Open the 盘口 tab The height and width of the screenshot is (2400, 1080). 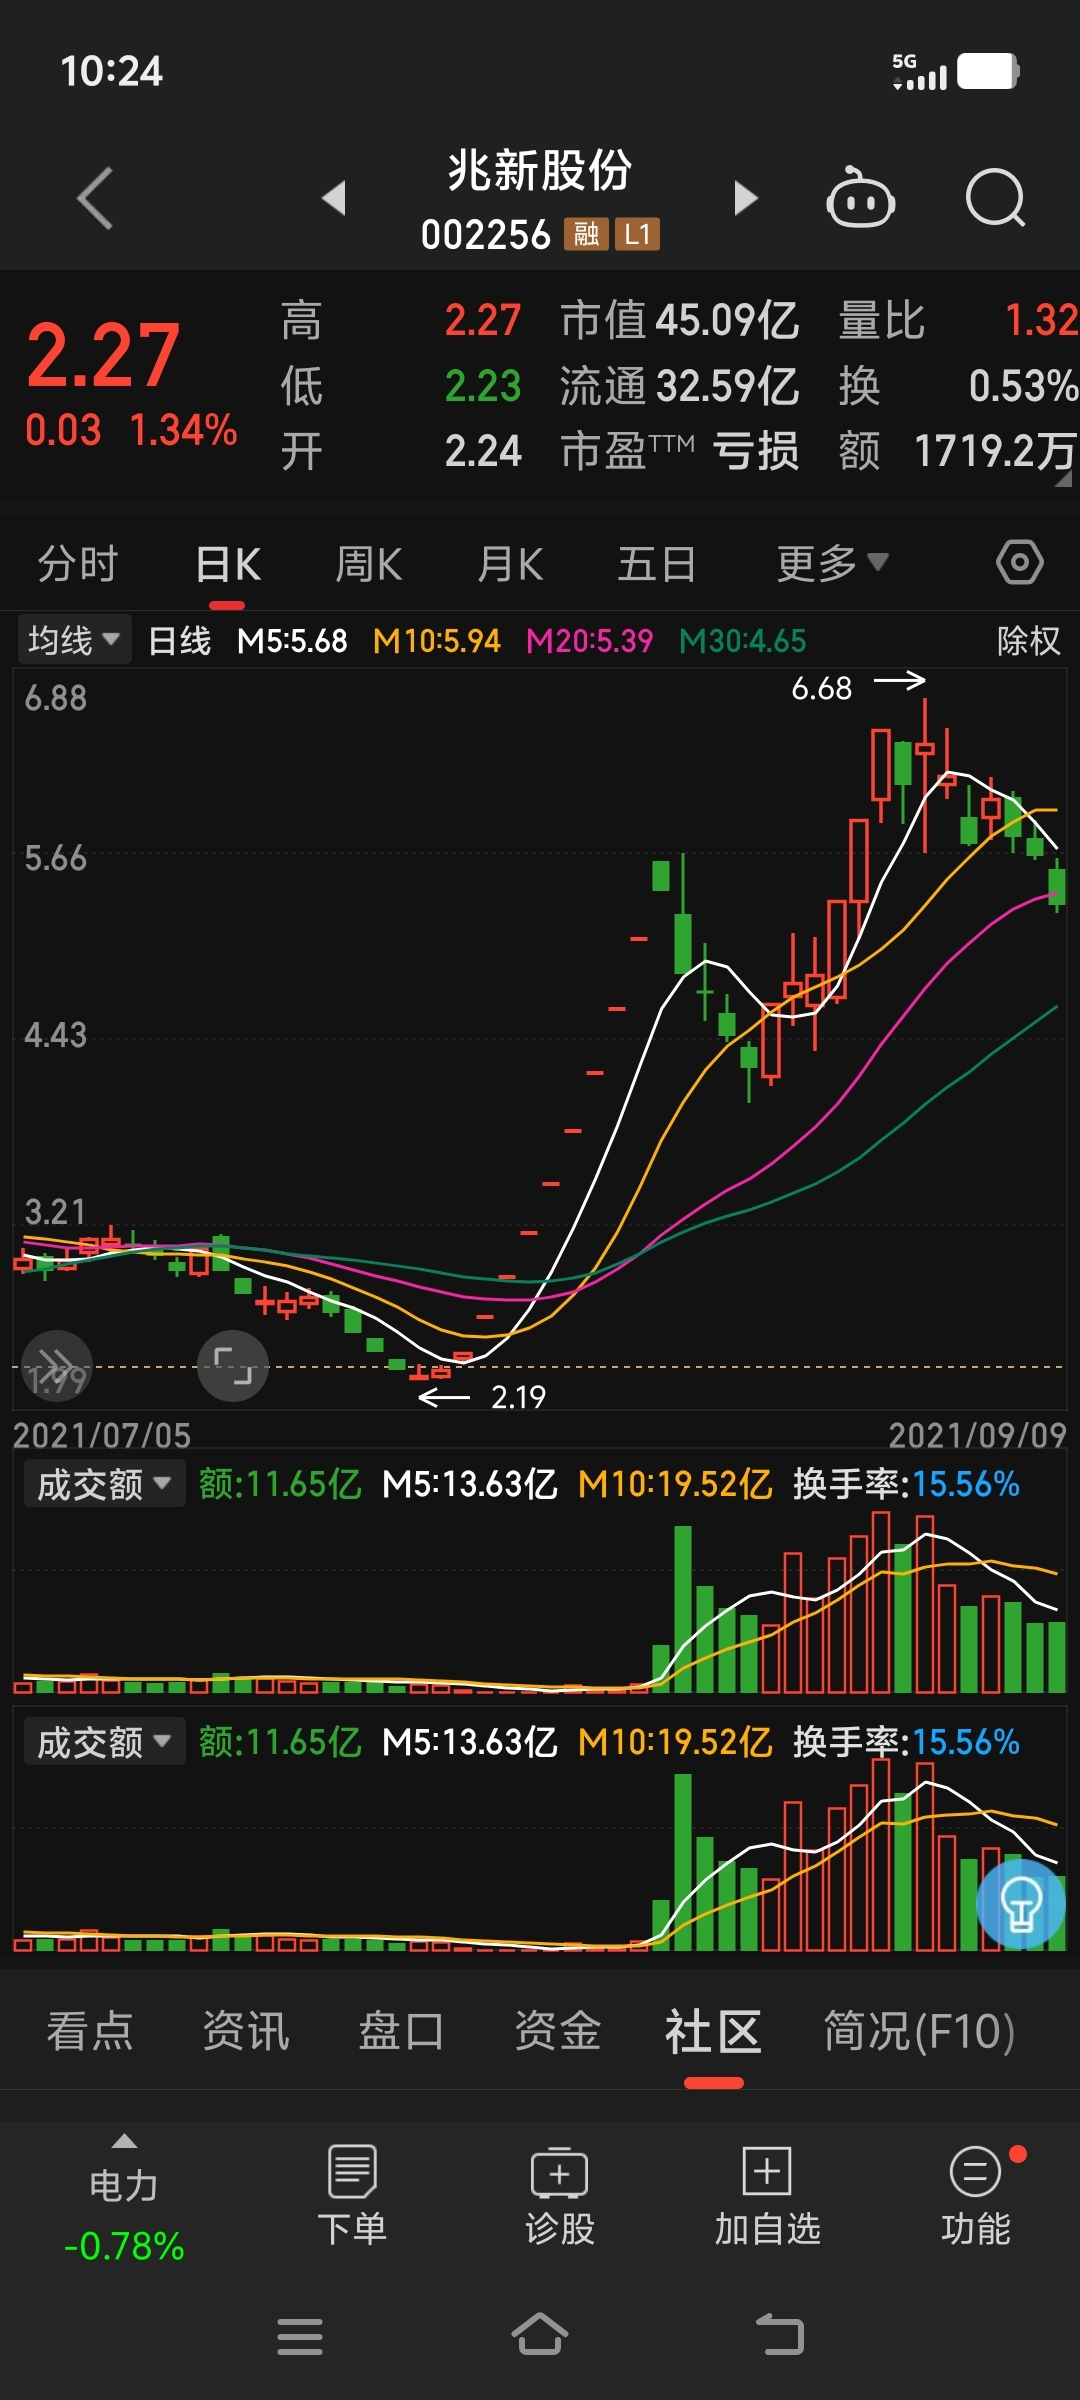coord(401,2031)
